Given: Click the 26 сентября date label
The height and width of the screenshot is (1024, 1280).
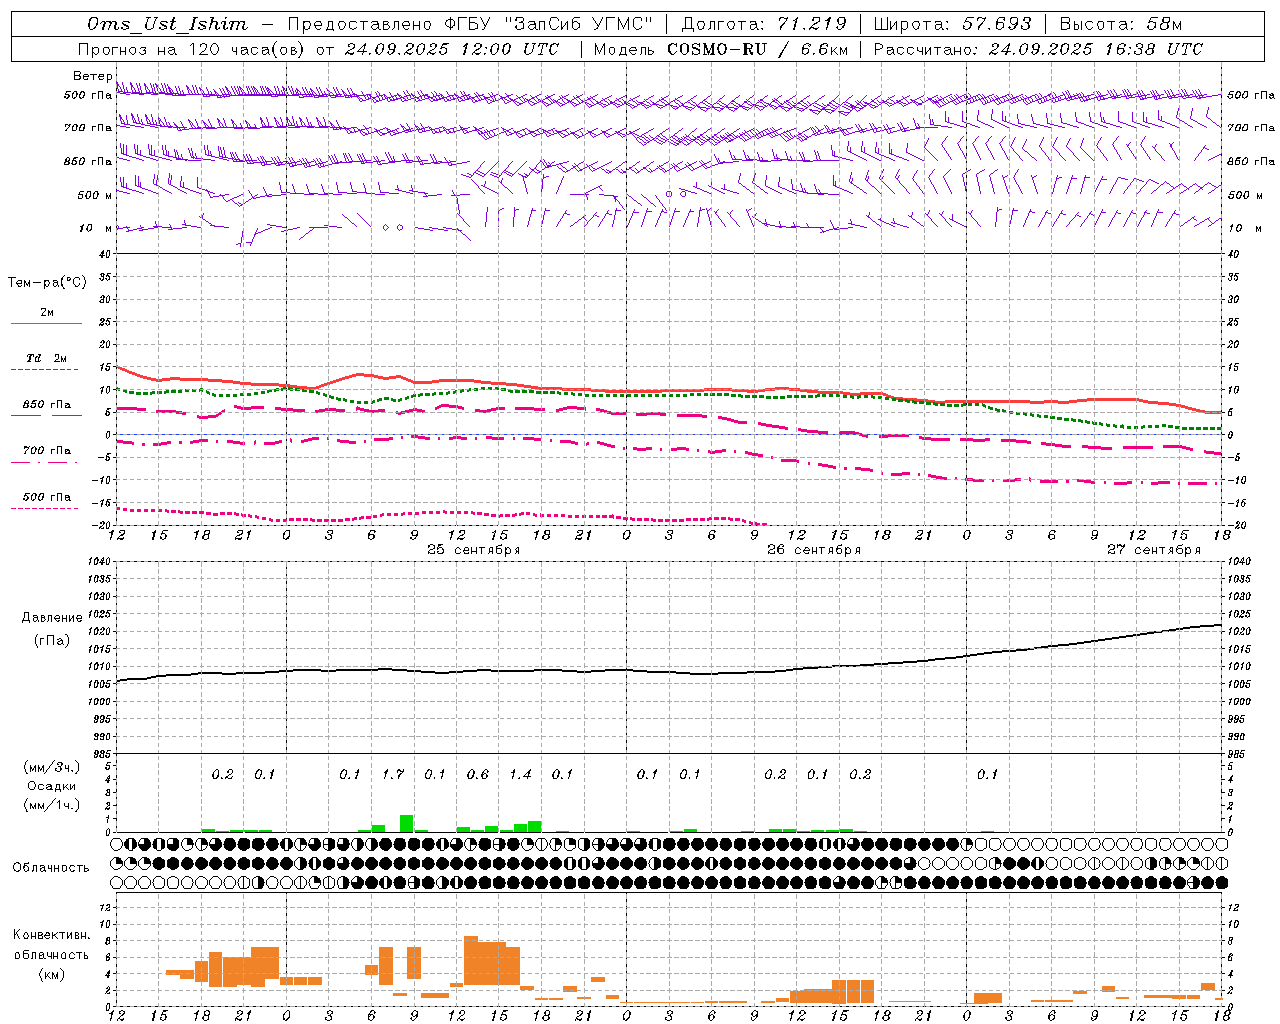Looking at the screenshot, I should coord(814,550).
